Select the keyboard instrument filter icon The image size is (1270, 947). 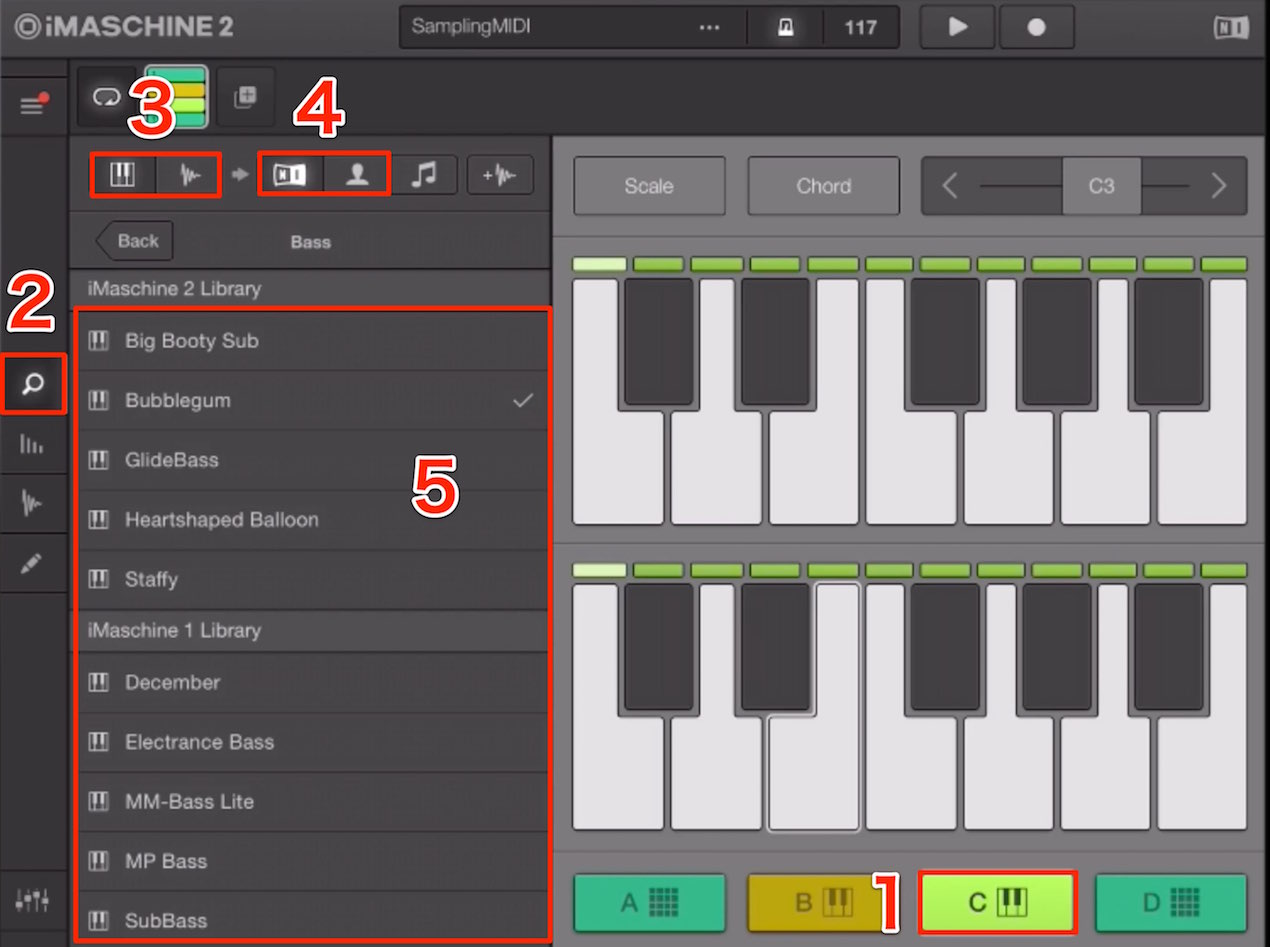point(122,176)
